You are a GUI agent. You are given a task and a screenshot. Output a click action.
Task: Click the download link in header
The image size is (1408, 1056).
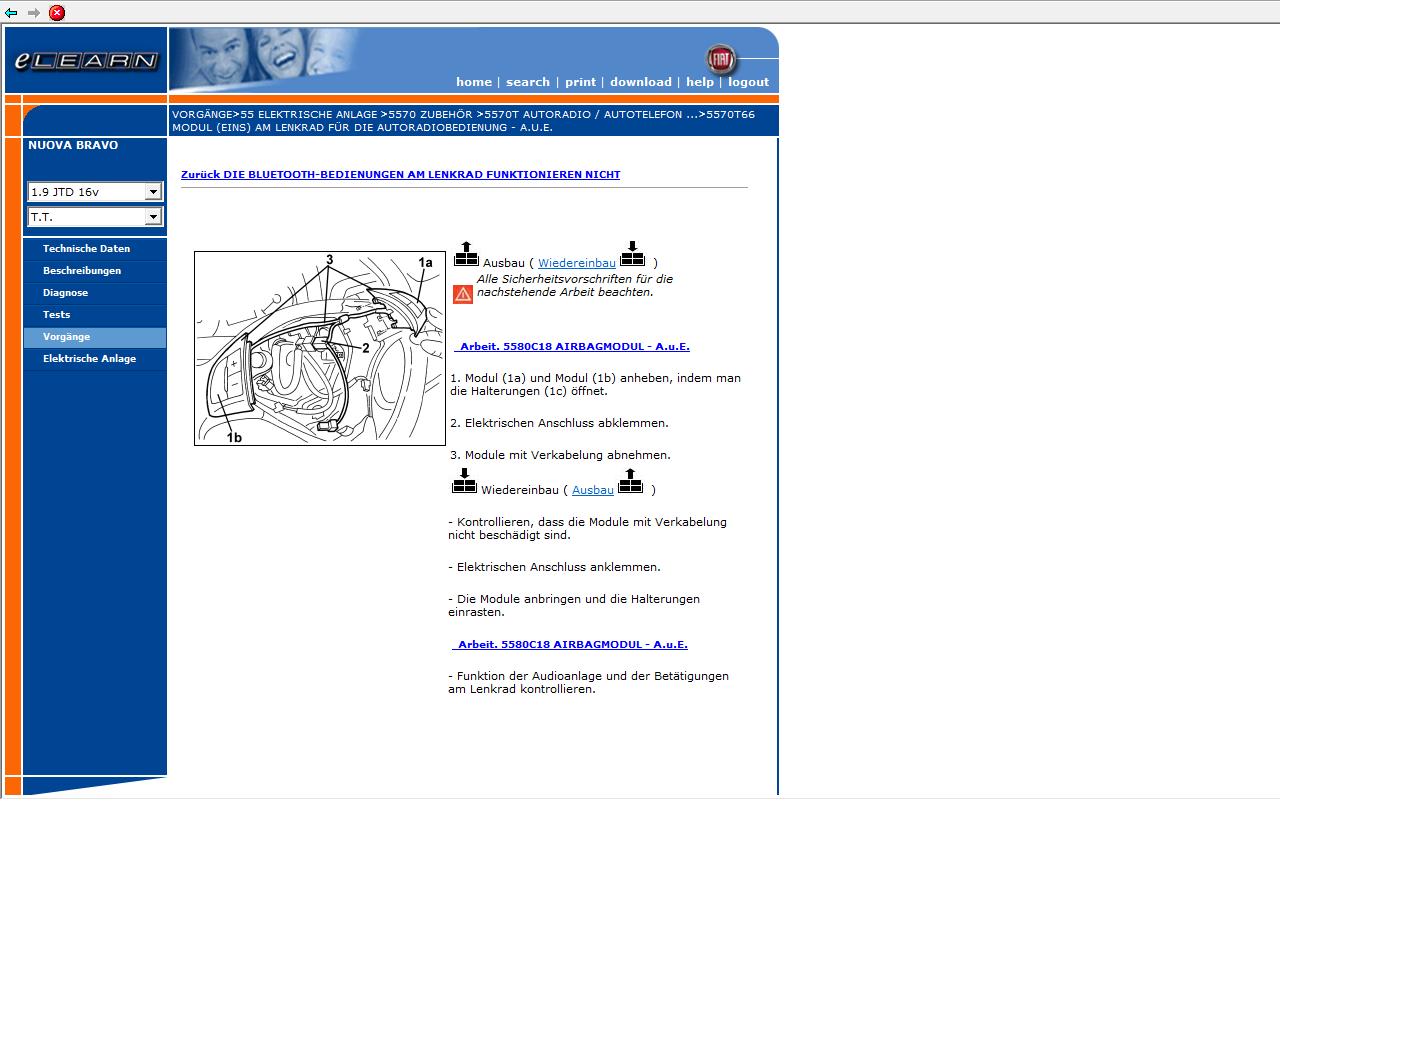click(640, 82)
